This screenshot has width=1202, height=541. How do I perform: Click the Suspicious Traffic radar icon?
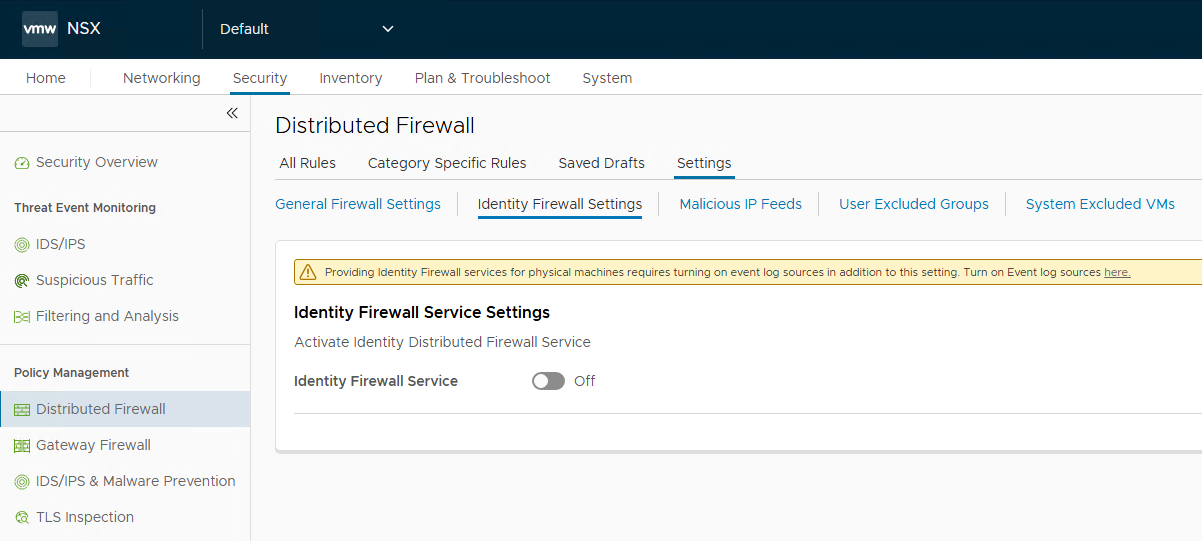22,281
